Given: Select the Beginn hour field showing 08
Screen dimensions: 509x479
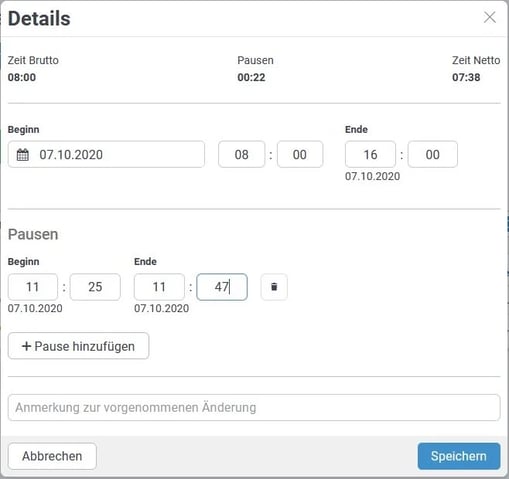Looking at the screenshot, I should pyautogui.click(x=242, y=154).
